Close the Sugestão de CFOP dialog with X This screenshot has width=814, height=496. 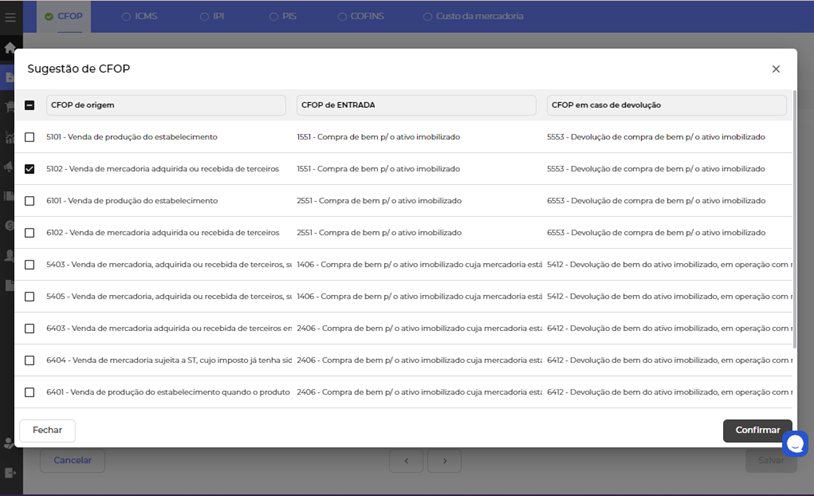tap(776, 69)
